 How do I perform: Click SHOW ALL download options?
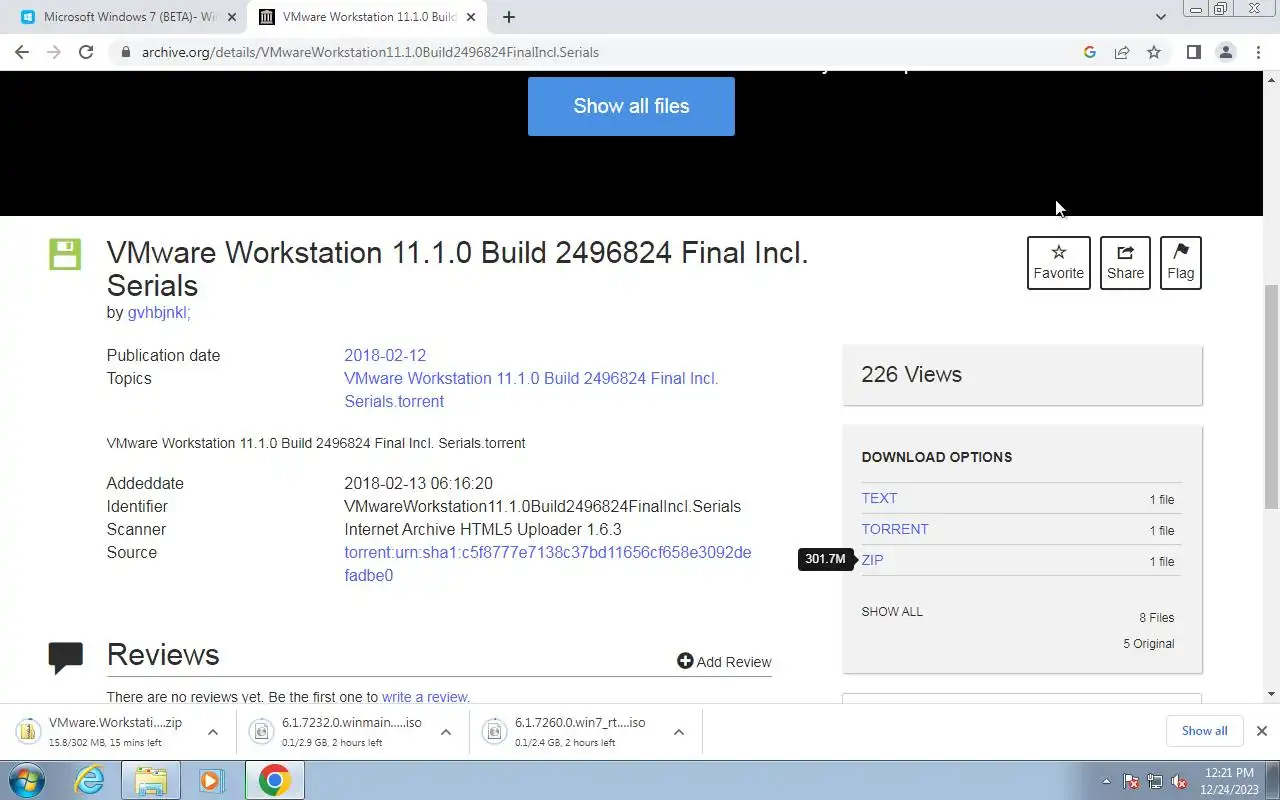(x=892, y=611)
